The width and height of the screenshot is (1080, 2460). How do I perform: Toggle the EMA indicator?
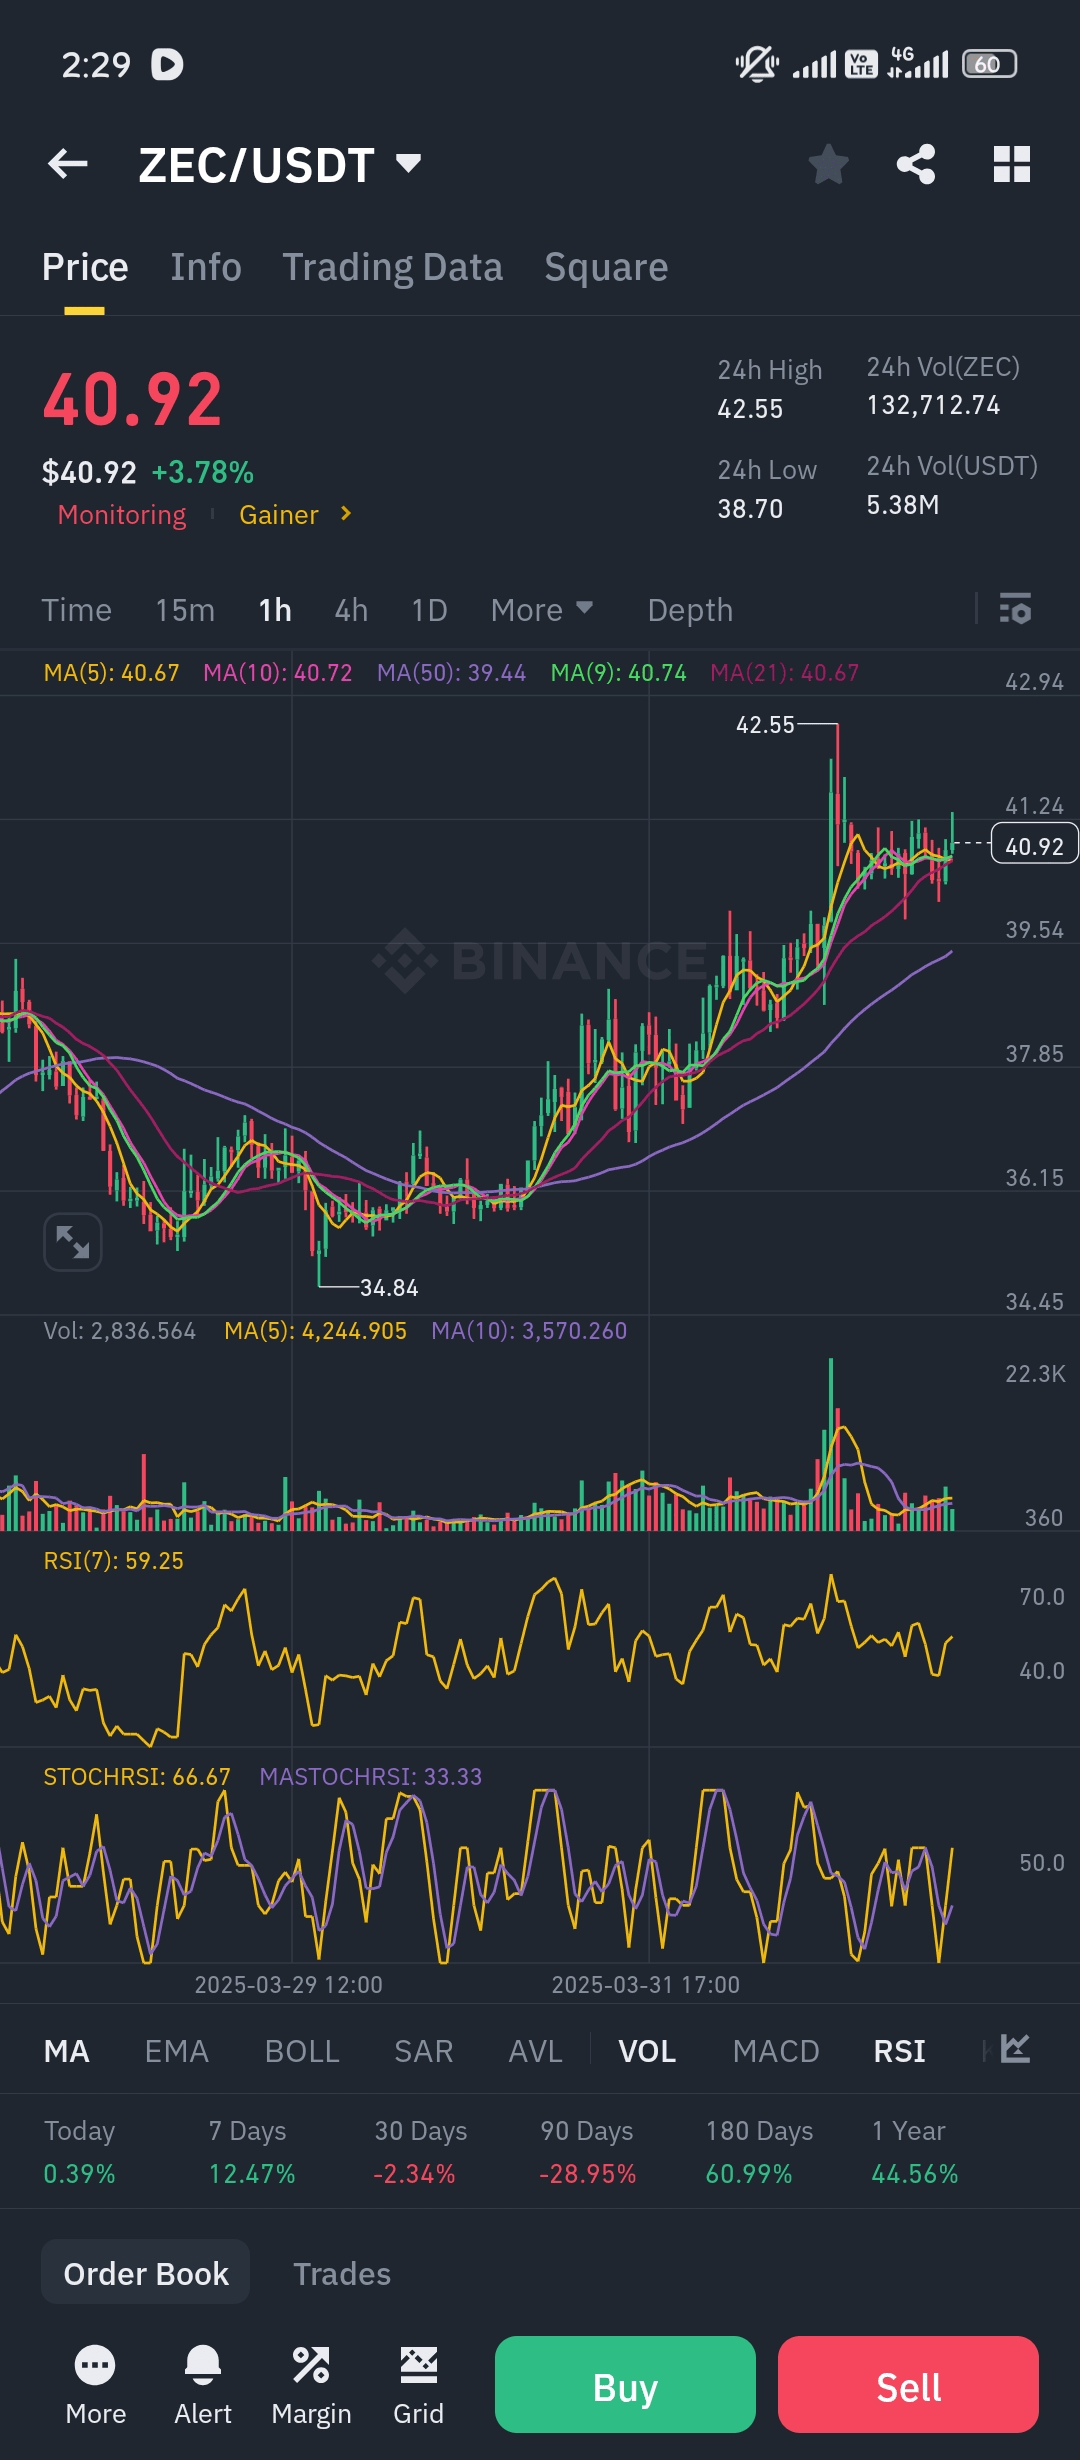tap(177, 2051)
